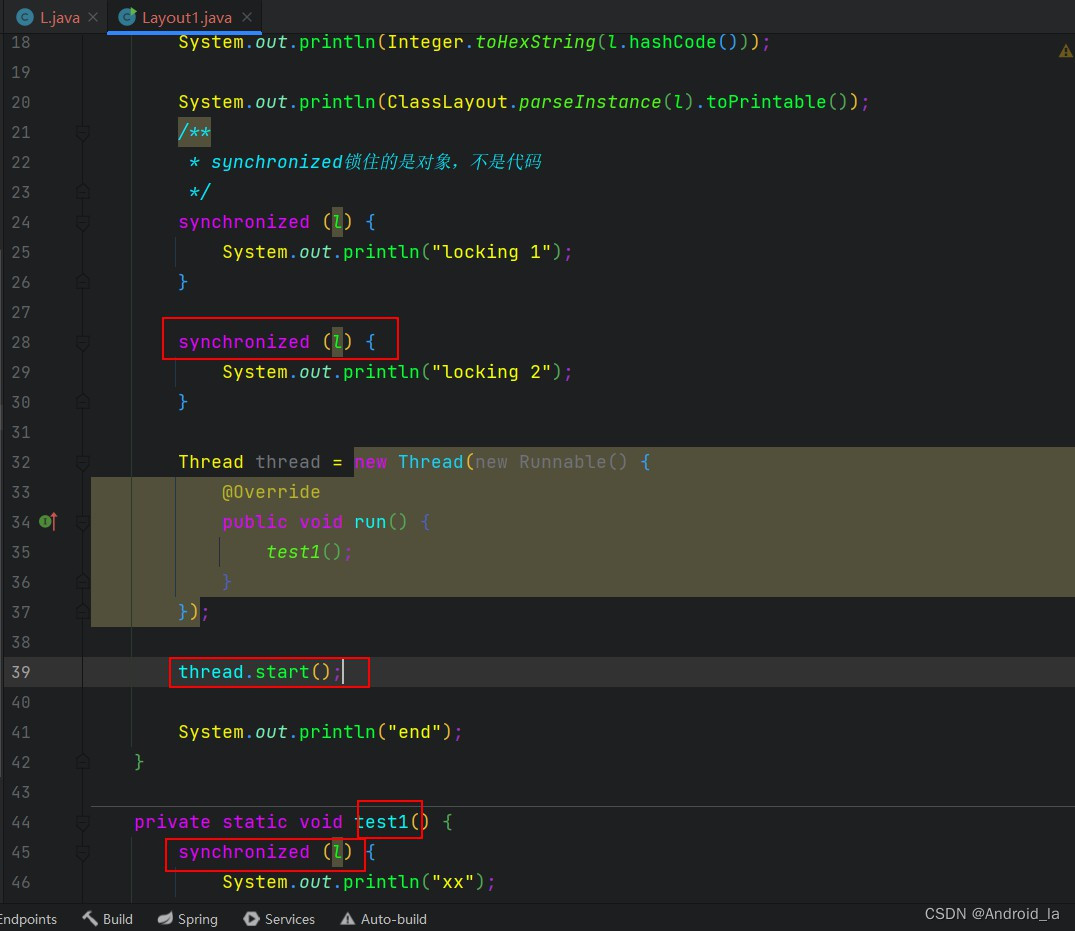This screenshot has width=1075, height=931.
Task: Click the Auto-build warning triangle icon
Action: 347,918
